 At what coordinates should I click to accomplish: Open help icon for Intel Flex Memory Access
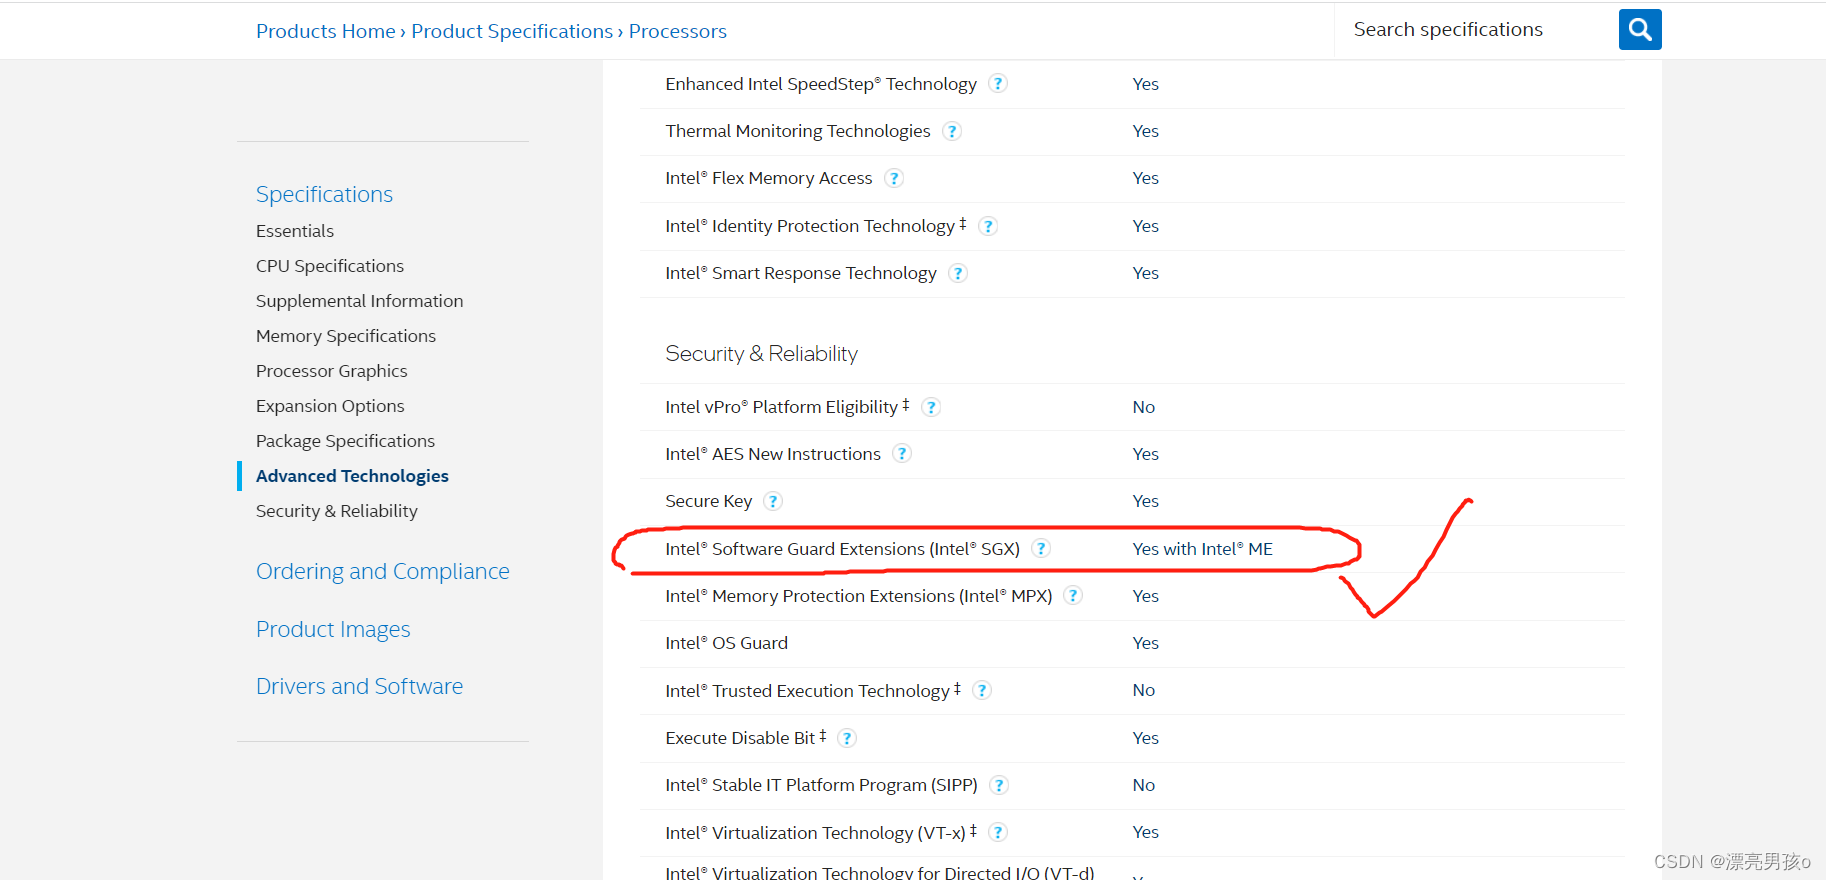(x=894, y=178)
